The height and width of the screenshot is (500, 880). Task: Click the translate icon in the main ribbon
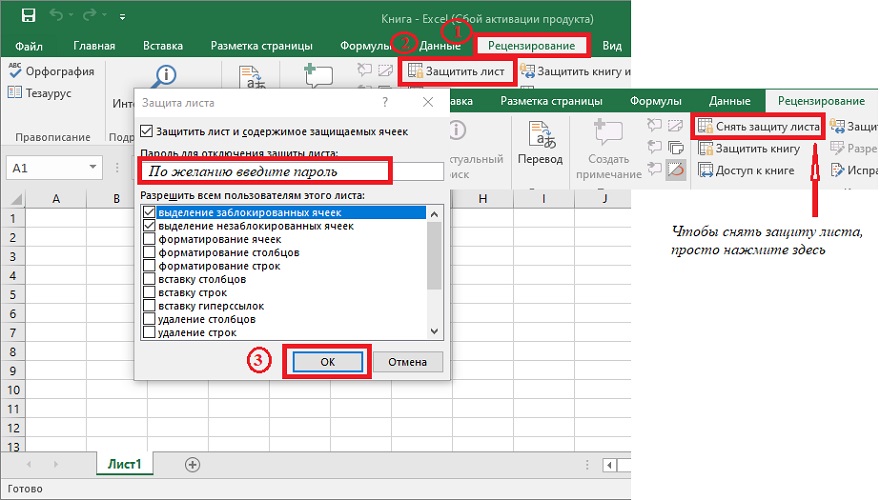[x=252, y=77]
